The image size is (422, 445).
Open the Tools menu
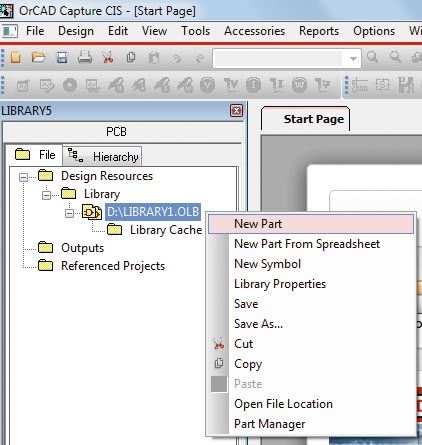pos(195,31)
